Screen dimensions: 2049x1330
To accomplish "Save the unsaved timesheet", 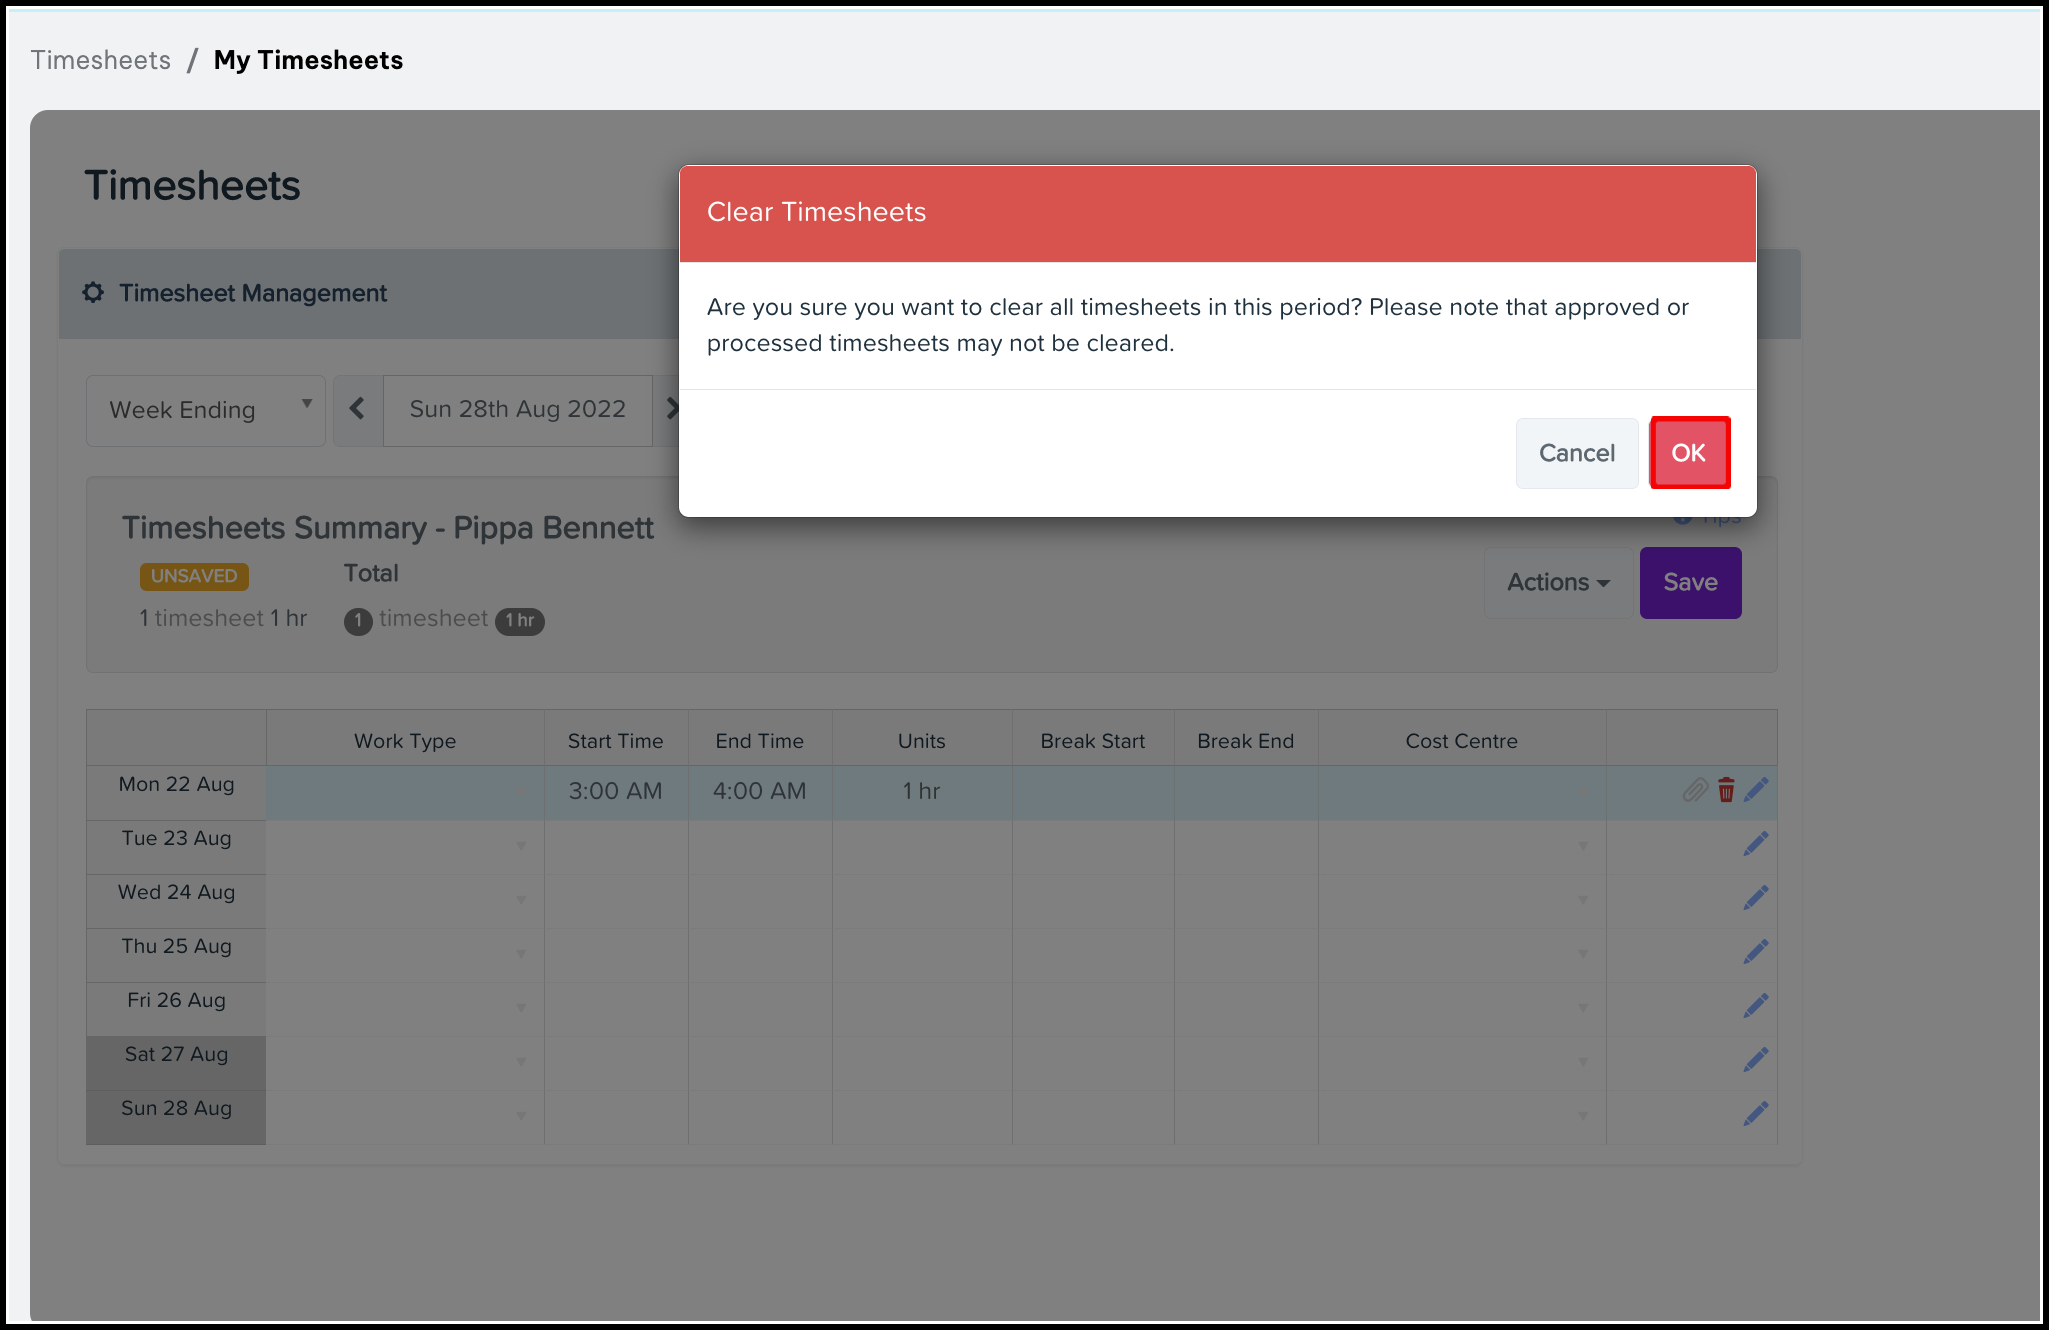I will [1690, 582].
